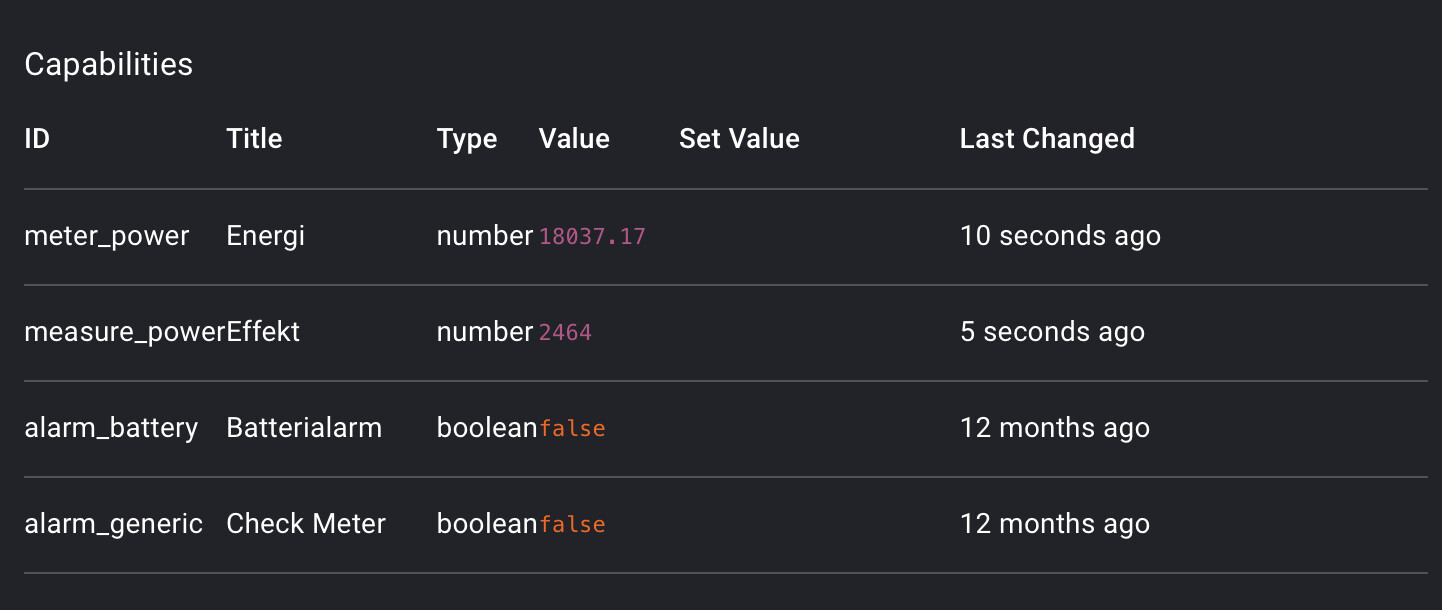The width and height of the screenshot is (1442, 610).
Task: Select the meter_power capability ID
Action: (x=107, y=236)
